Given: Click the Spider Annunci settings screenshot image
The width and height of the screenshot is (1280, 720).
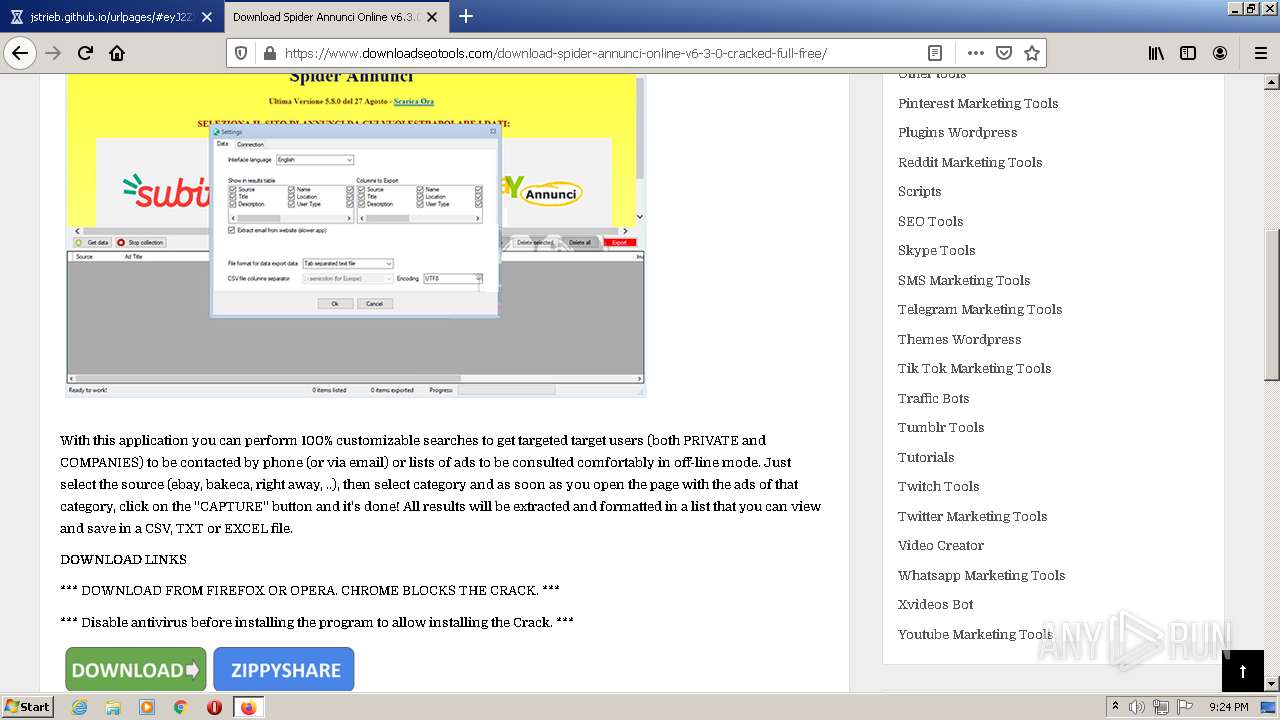Looking at the screenshot, I should pyautogui.click(x=355, y=235).
